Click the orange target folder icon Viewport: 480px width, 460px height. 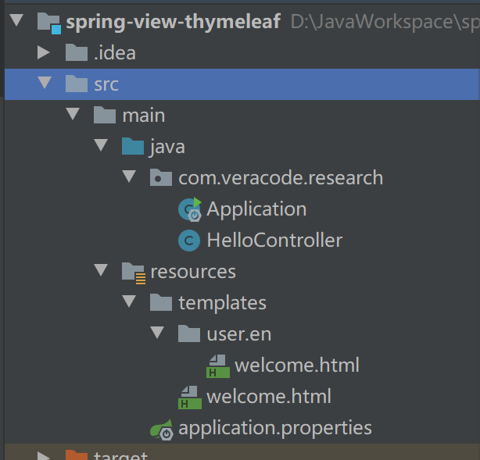point(77,455)
